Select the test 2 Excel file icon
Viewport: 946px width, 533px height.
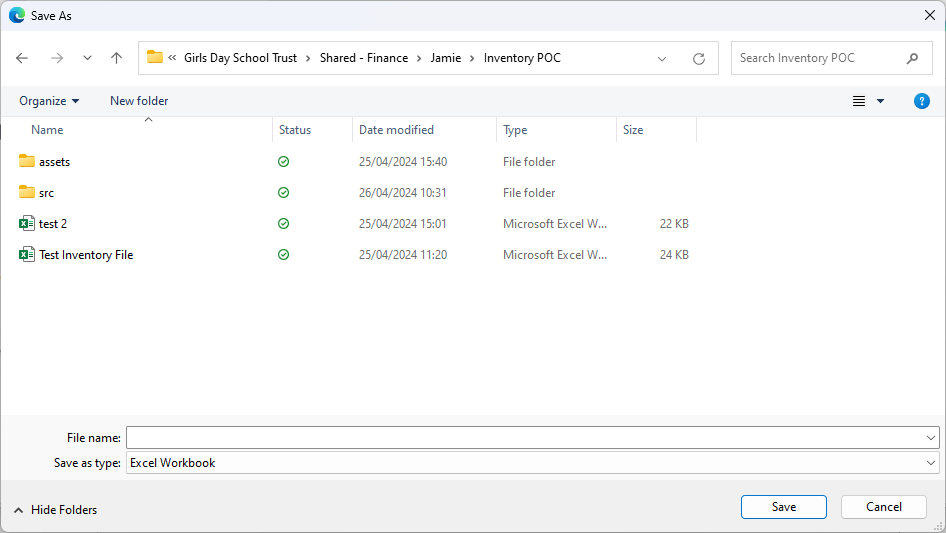point(27,224)
